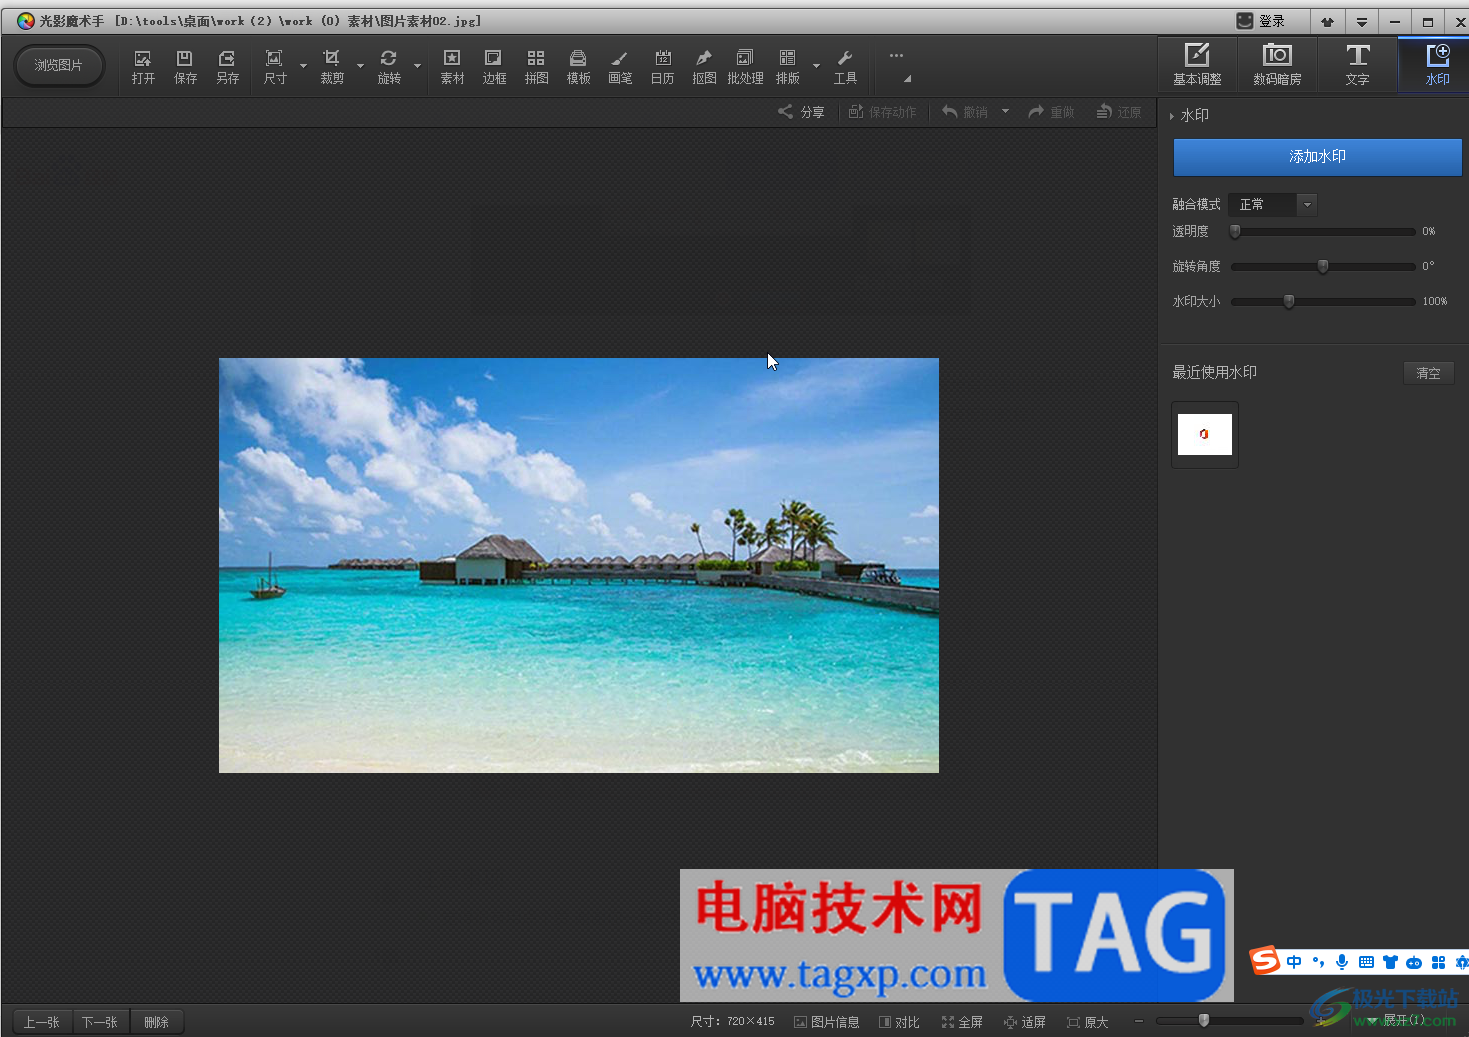
Task: Go to 下一张 (Next image)
Action: (x=100, y=1022)
